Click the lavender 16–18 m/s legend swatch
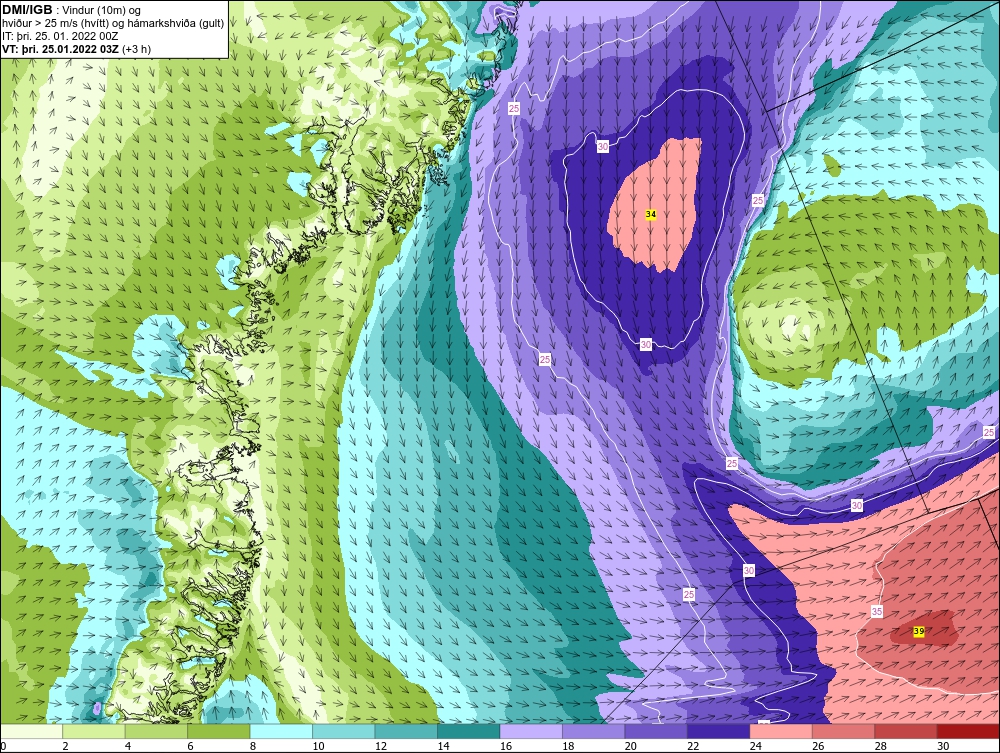This screenshot has height=753, width=1000. tap(531, 731)
